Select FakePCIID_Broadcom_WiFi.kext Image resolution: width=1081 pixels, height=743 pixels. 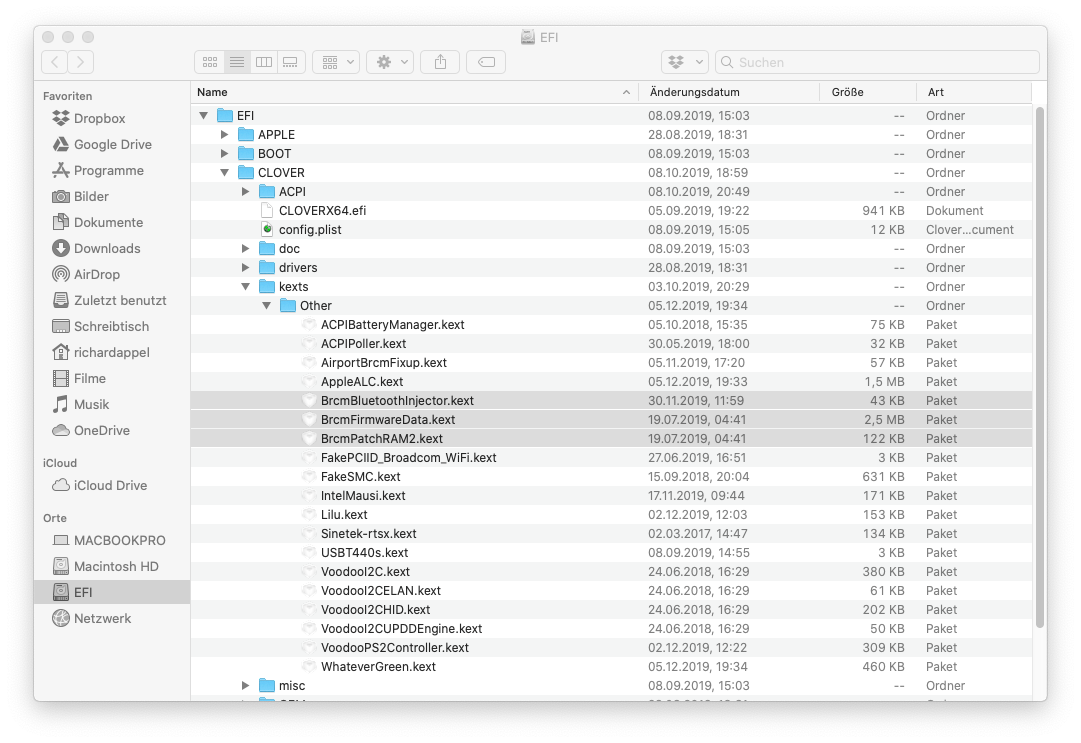pyautogui.click(x=612, y=458)
